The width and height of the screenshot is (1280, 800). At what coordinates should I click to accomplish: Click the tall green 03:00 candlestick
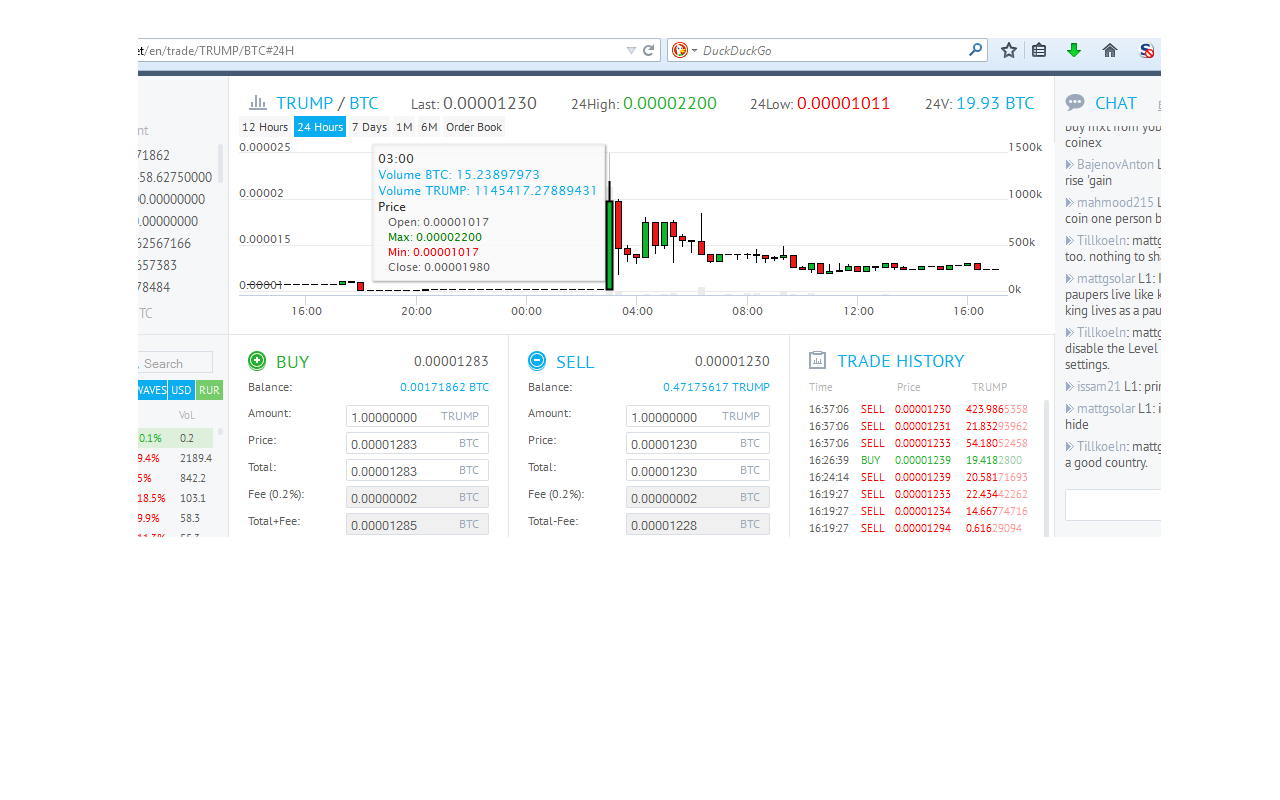point(609,245)
